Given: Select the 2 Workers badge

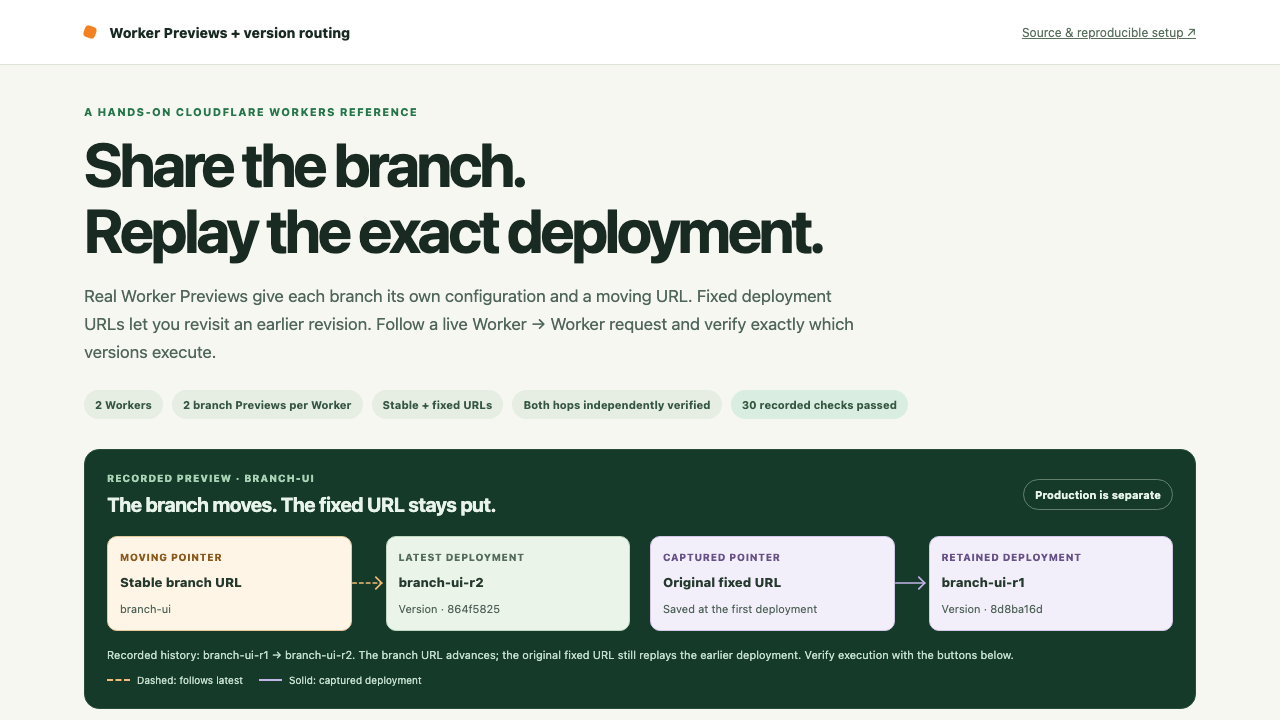Looking at the screenshot, I should pyautogui.click(x=123, y=405).
